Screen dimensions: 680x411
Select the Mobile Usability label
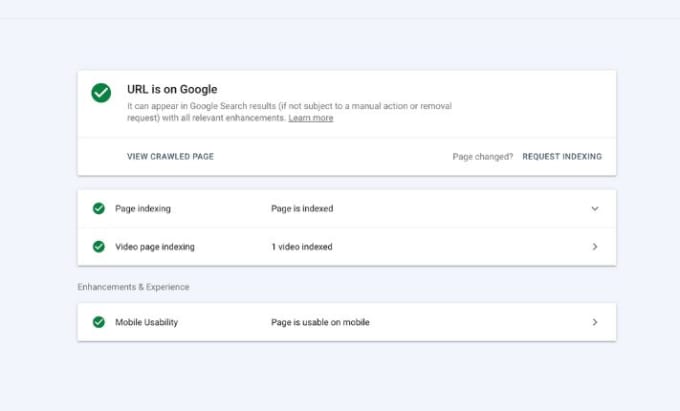[147, 322]
